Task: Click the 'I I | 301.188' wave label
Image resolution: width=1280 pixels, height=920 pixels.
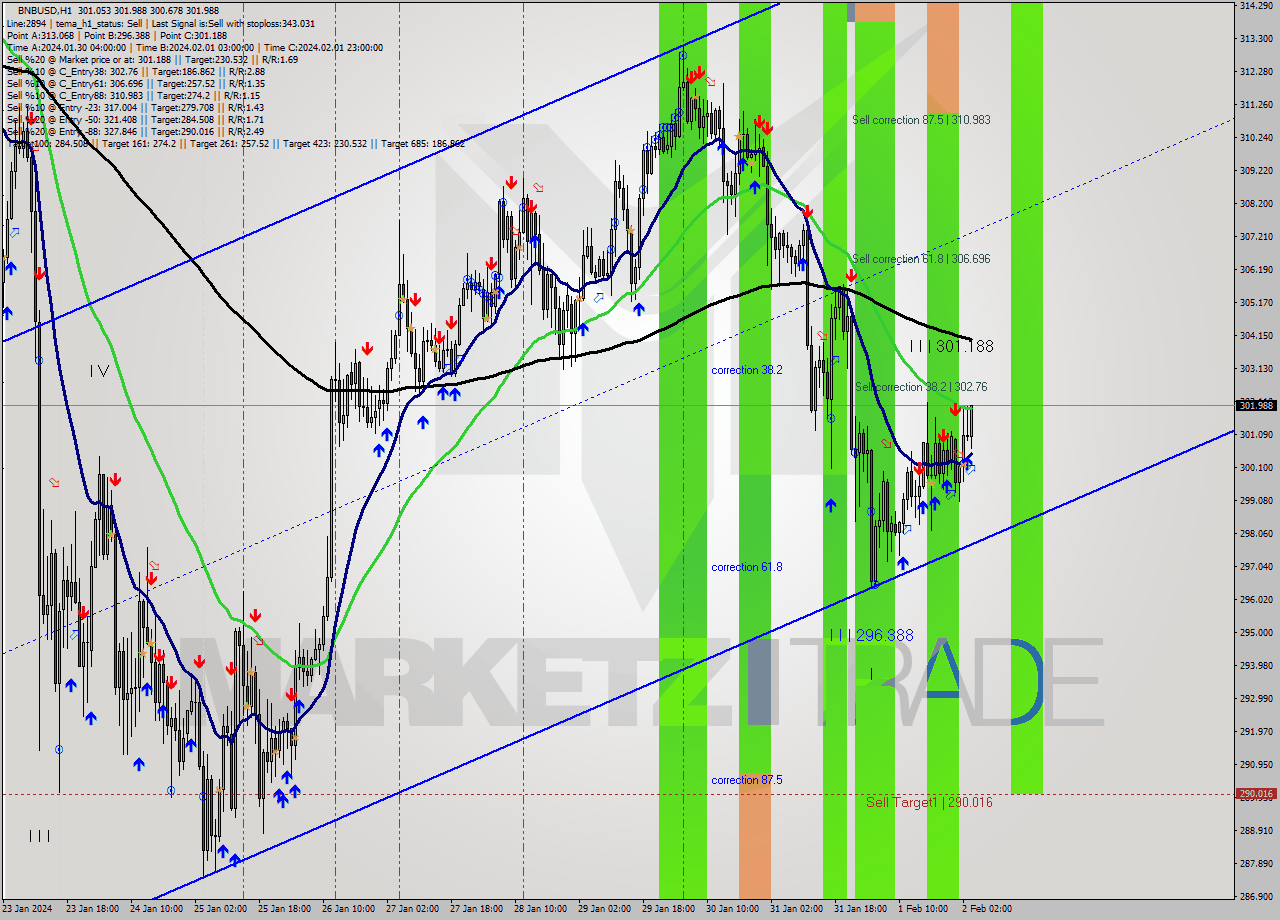Action: coord(951,346)
